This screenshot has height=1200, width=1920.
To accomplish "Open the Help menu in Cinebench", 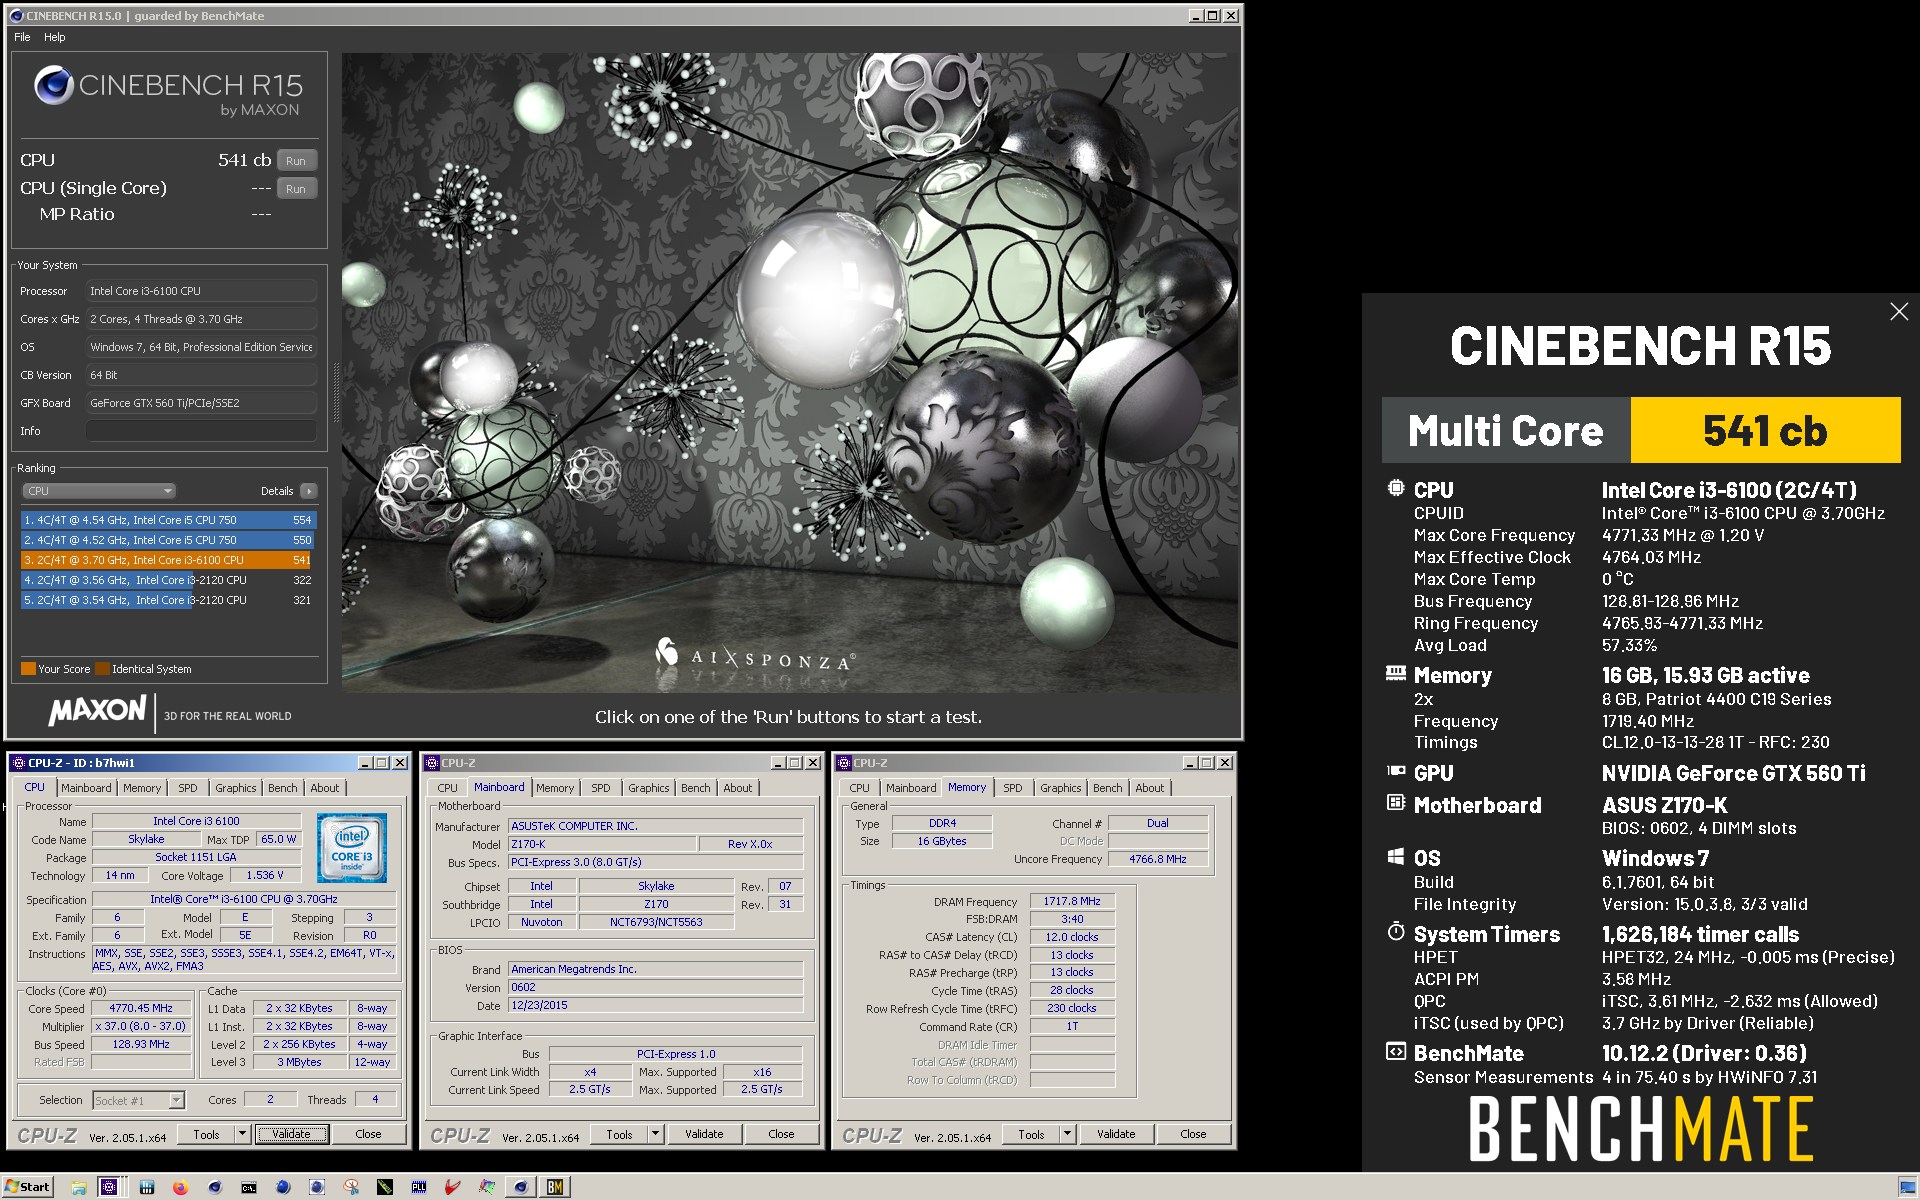I will 54,37.
